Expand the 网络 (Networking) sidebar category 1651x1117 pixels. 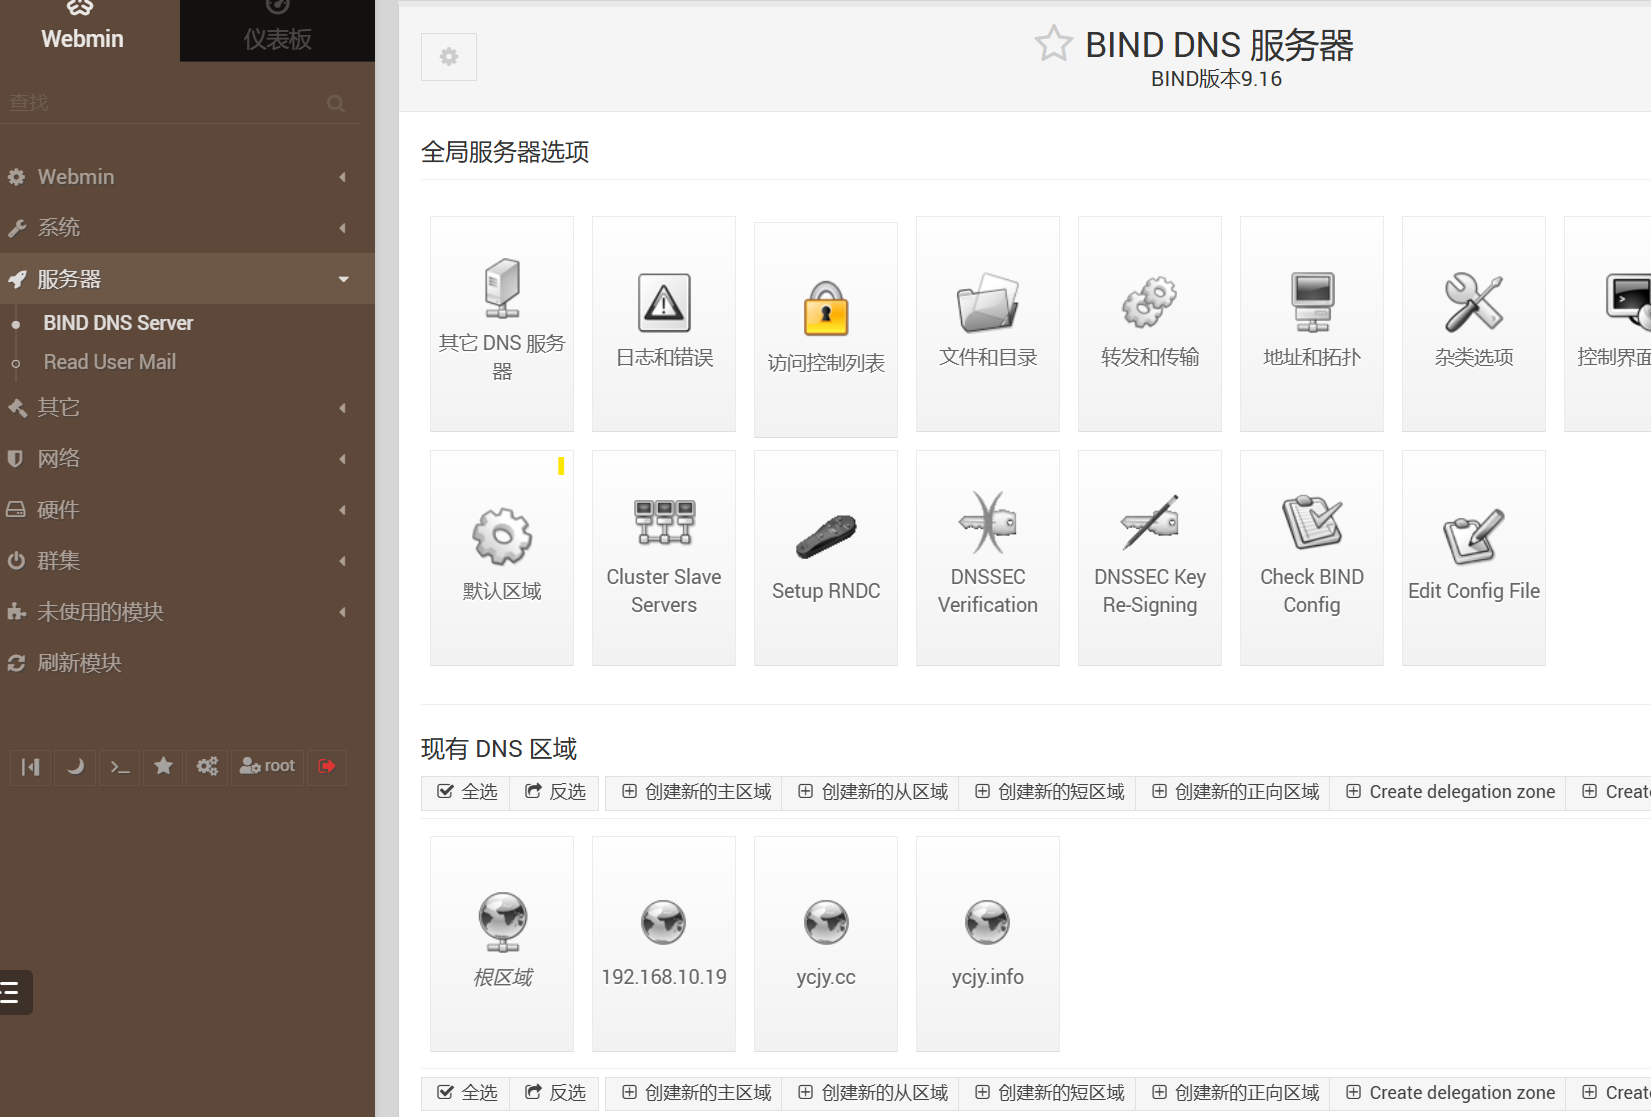pos(187,459)
